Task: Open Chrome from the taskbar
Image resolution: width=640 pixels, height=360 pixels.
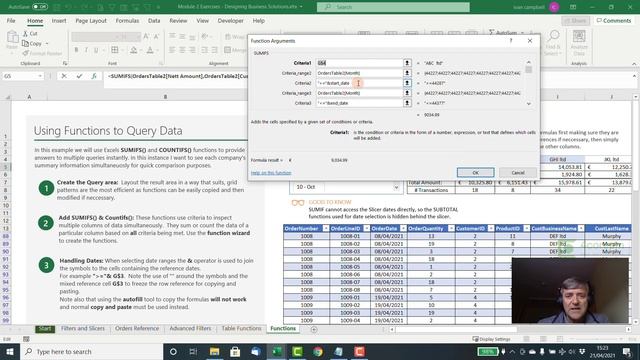Action: [318, 351]
